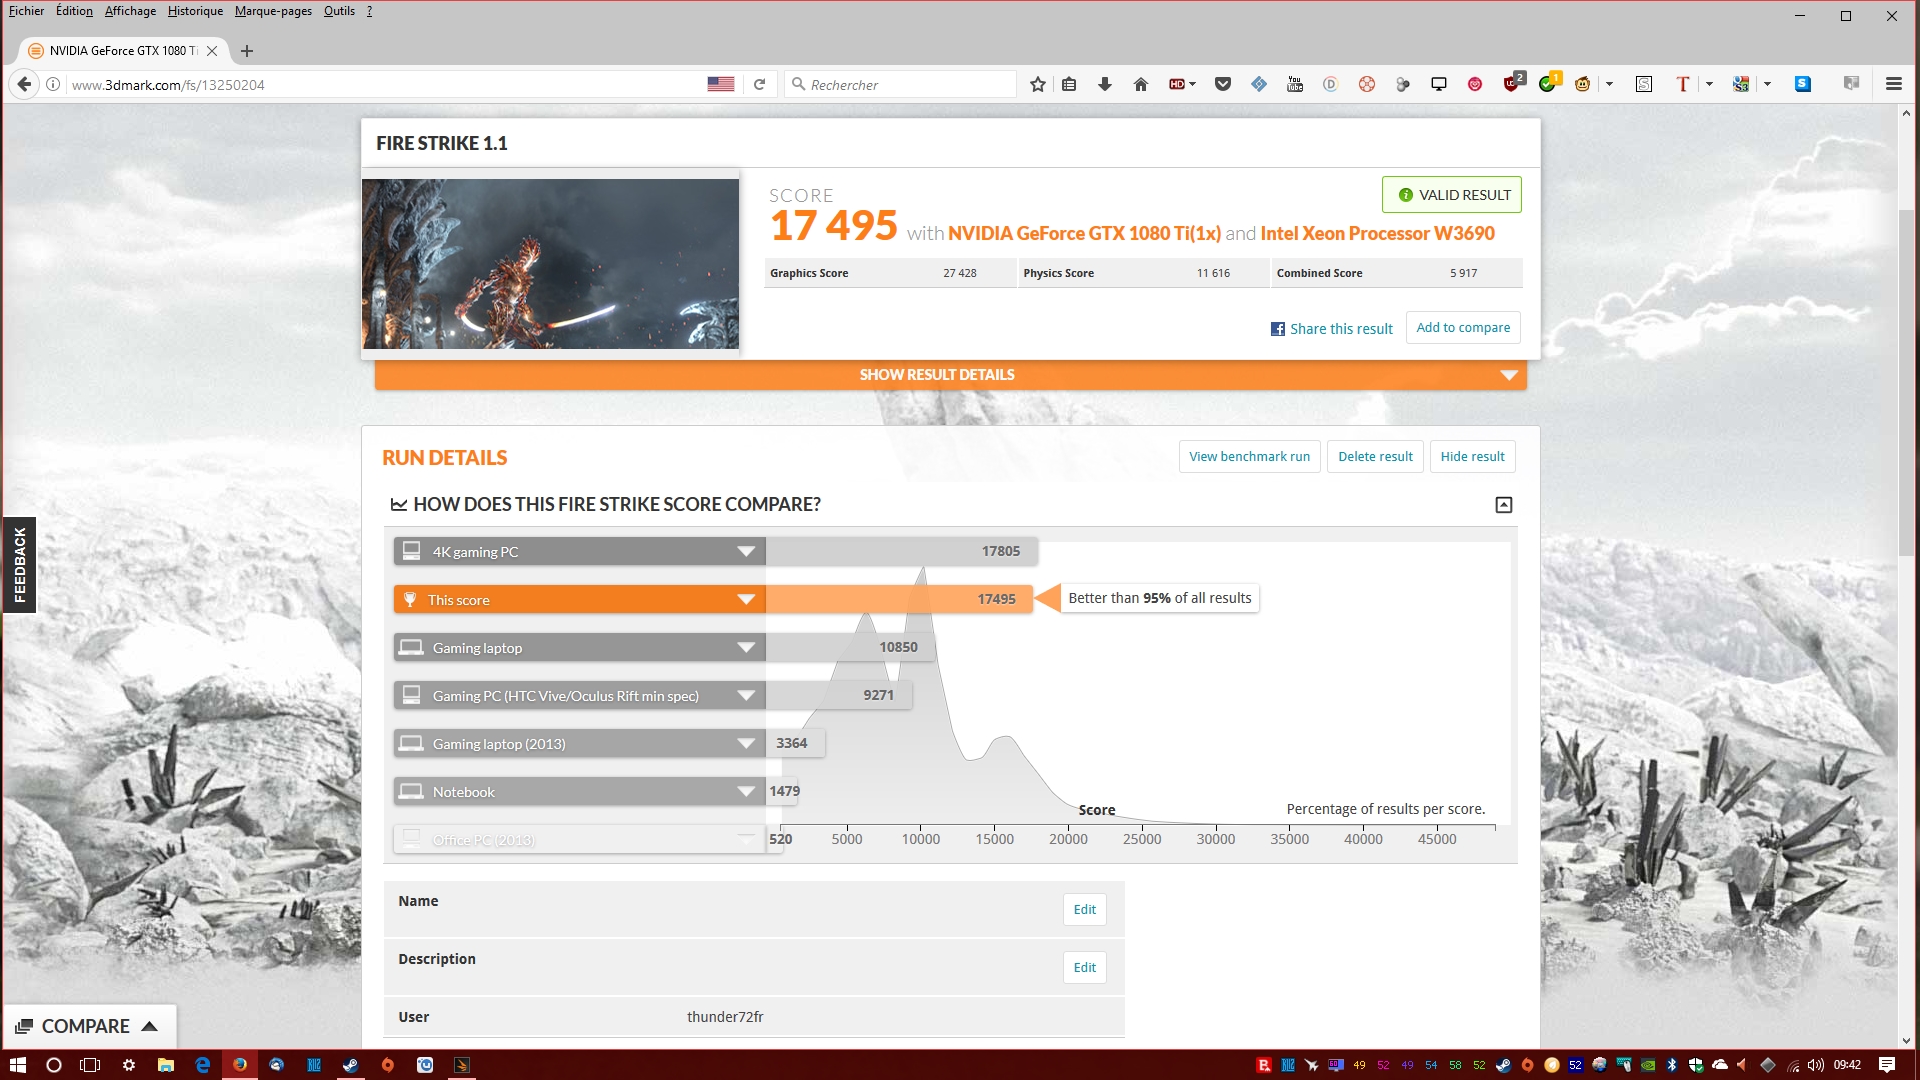Go back to the previous page
The image size is (1920, 1080).
[25, 85]
